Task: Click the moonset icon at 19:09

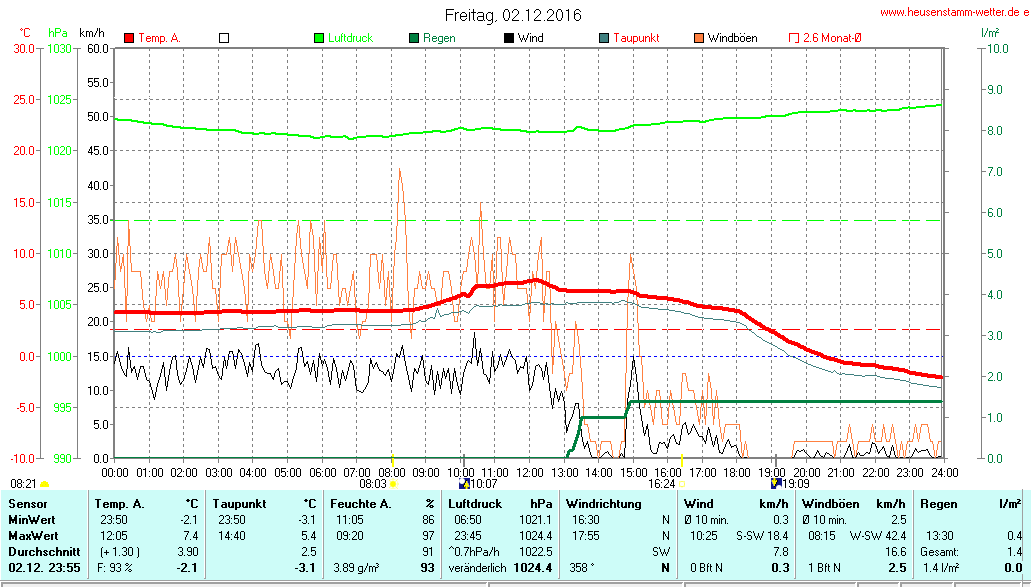Action: point(776,484)
